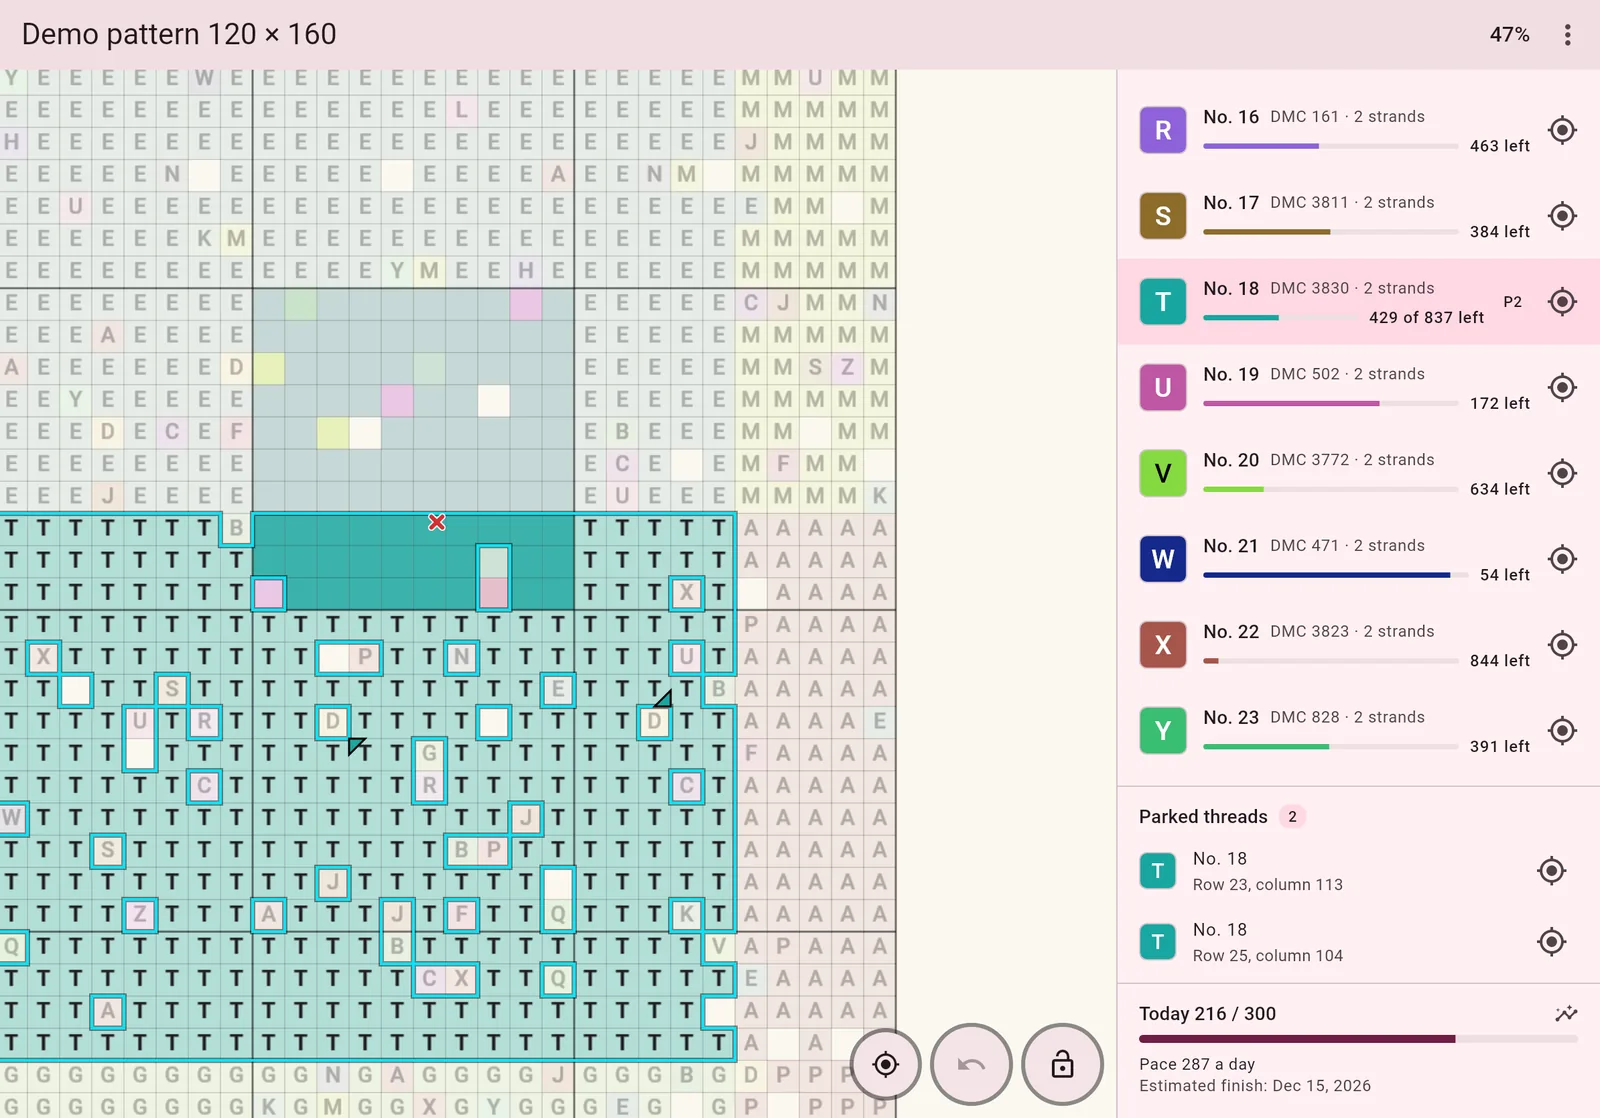The width and height of the screenshot is (1600, 1118).
Task: Click the Today 216 / 300 progress bar
Action: click(x=1358, y=1039)
